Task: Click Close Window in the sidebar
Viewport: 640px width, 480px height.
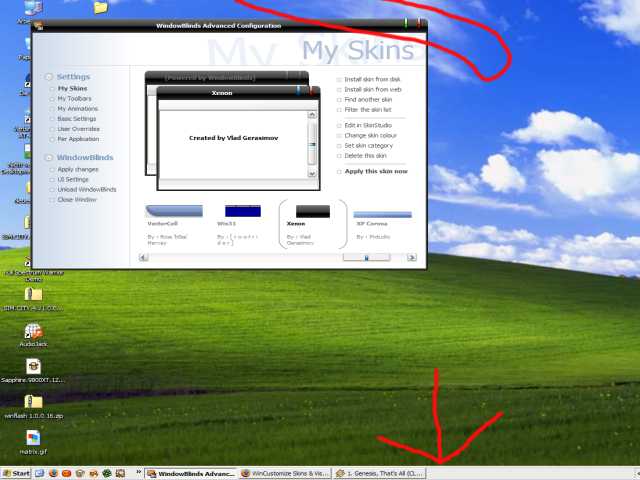Action: [x=77, y=200]
